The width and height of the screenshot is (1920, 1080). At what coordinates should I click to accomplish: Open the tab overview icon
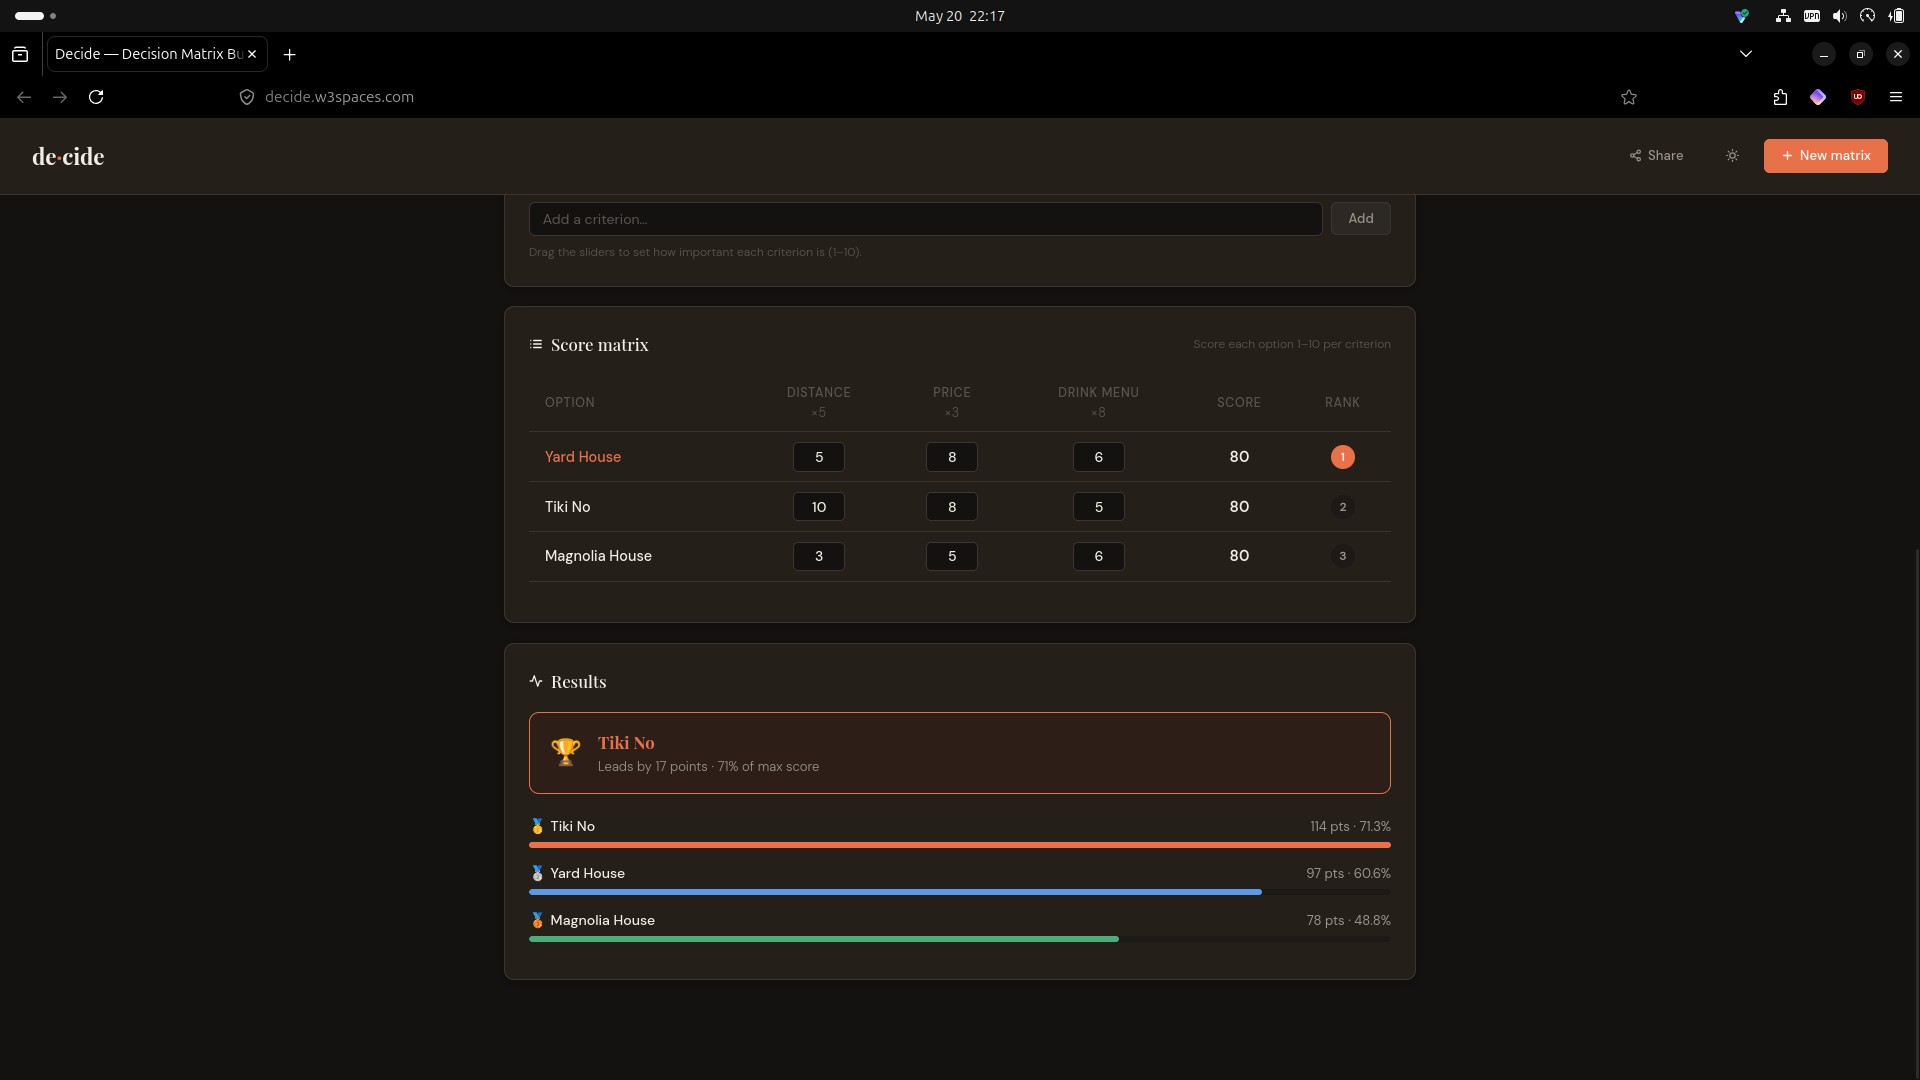click(x=20, y=54)
